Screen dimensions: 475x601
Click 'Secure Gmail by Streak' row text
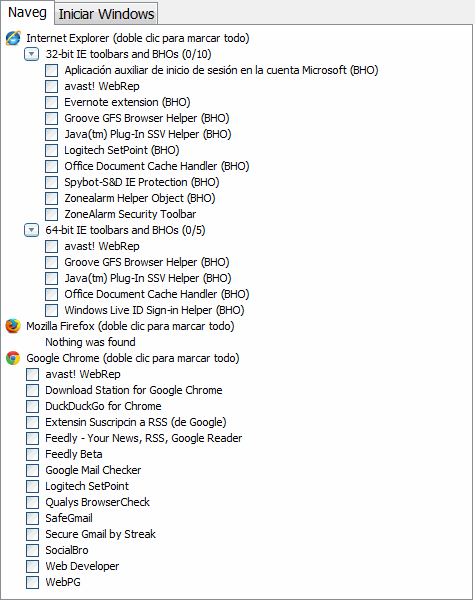tap(100, 534)
